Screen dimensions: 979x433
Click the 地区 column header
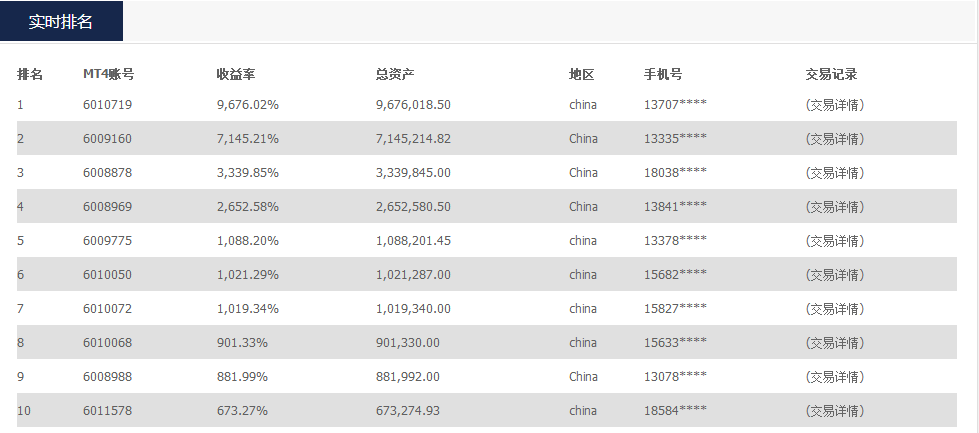(x=582, y=74)
